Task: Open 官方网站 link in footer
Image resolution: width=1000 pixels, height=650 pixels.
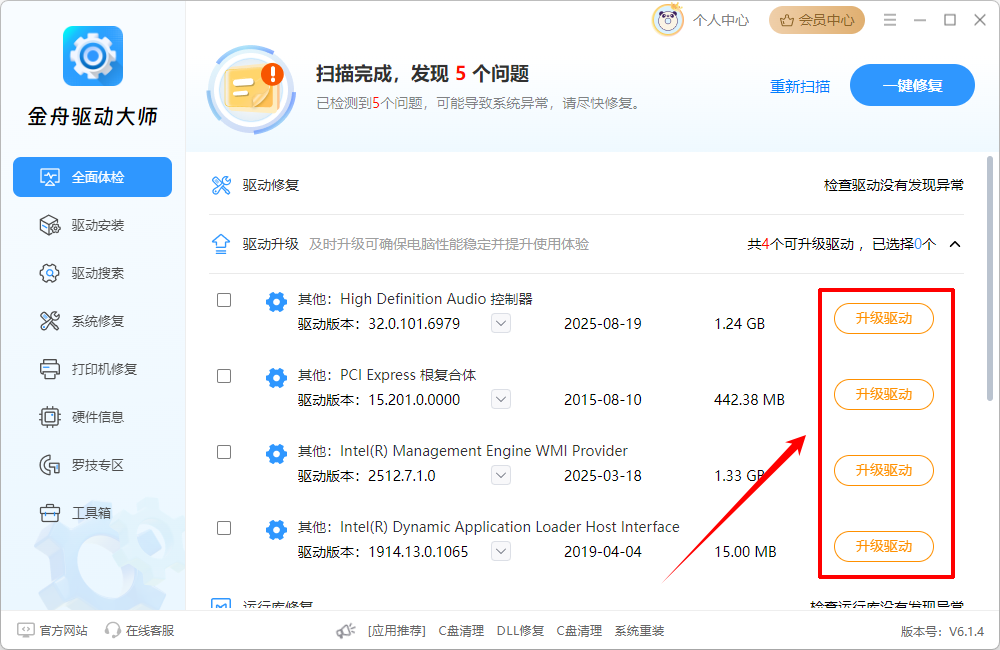Action: 52,630
